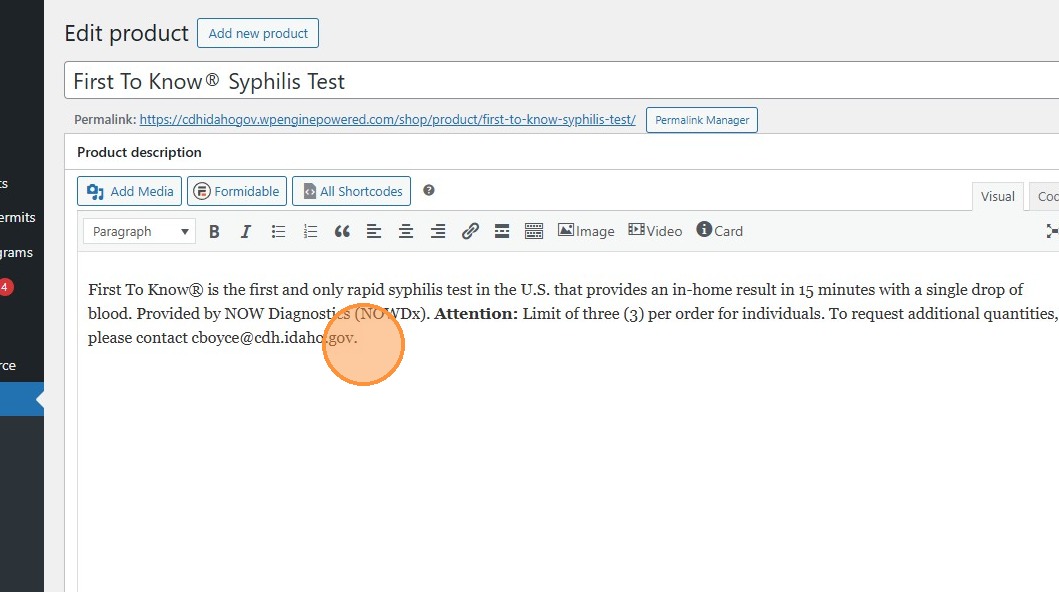Open the sidebar item ending in 'ermits'
The width and height of the screenshot is (1059, 592).
pyautogui.click(x=18, y=217)
